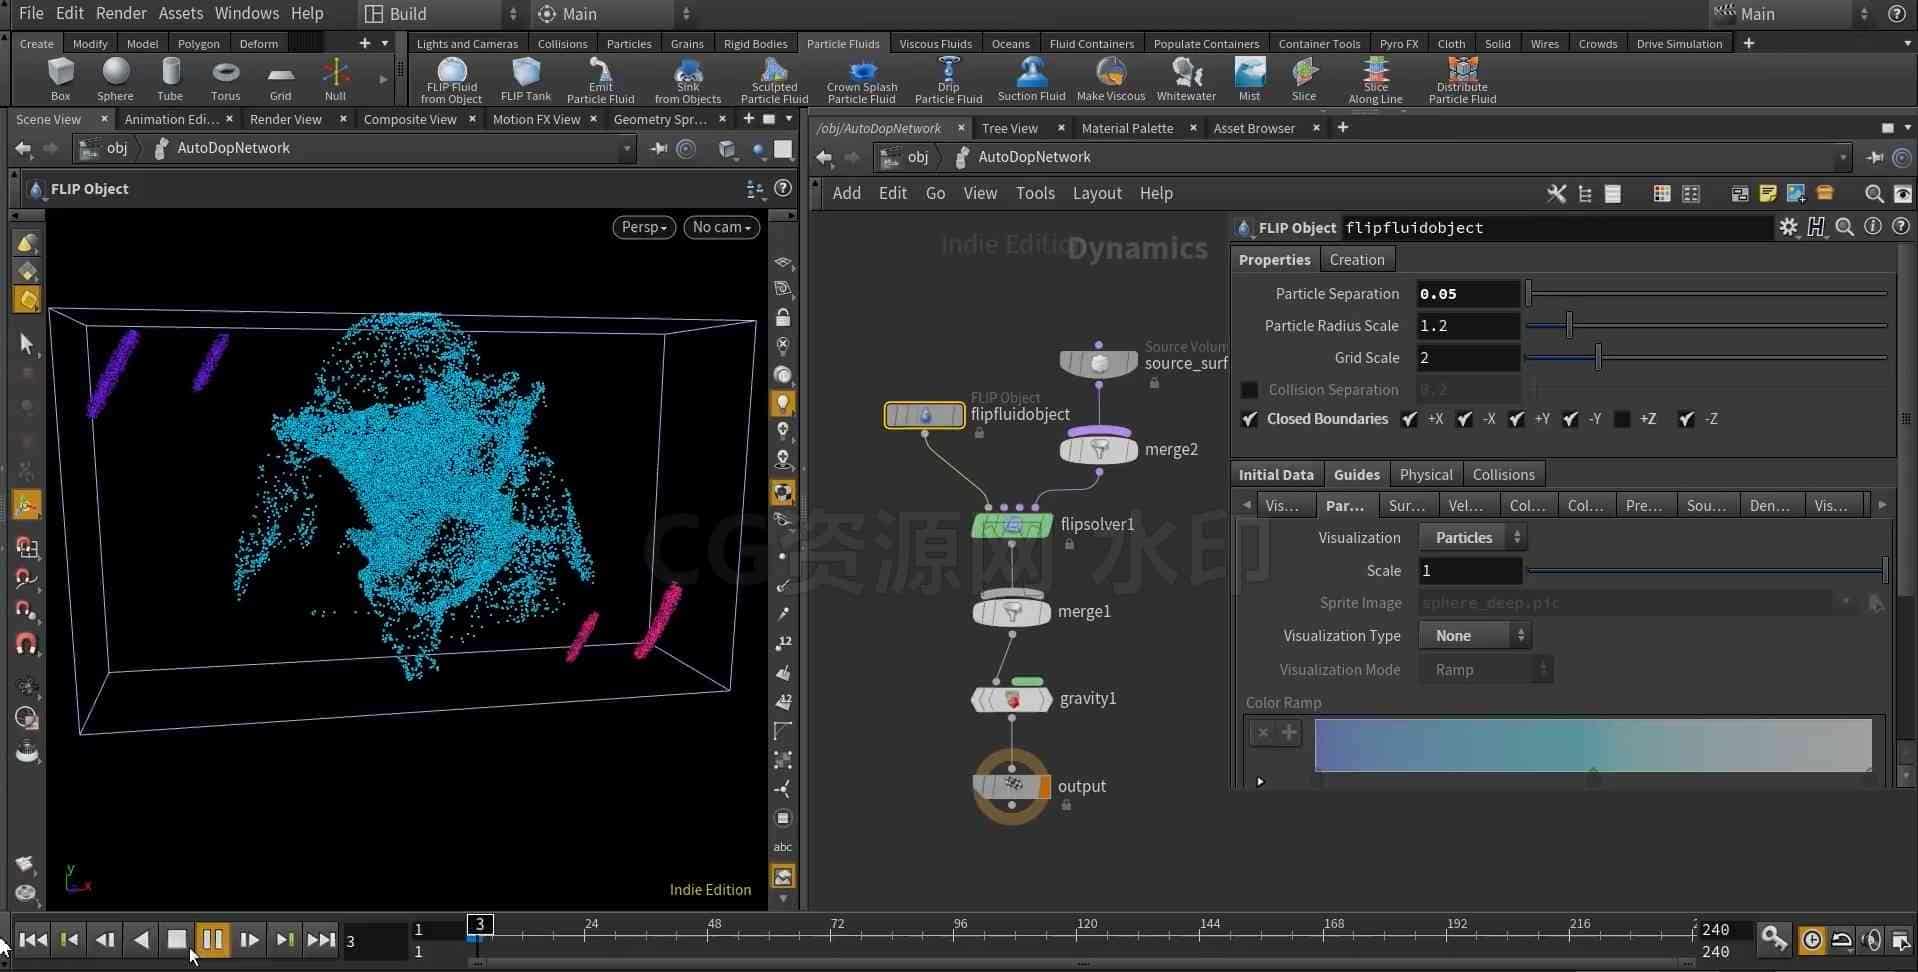Expand the Color Ramp disclosure arrow
The height and width of the screenshot is (972, 1918).
(x=1260, y=781)
